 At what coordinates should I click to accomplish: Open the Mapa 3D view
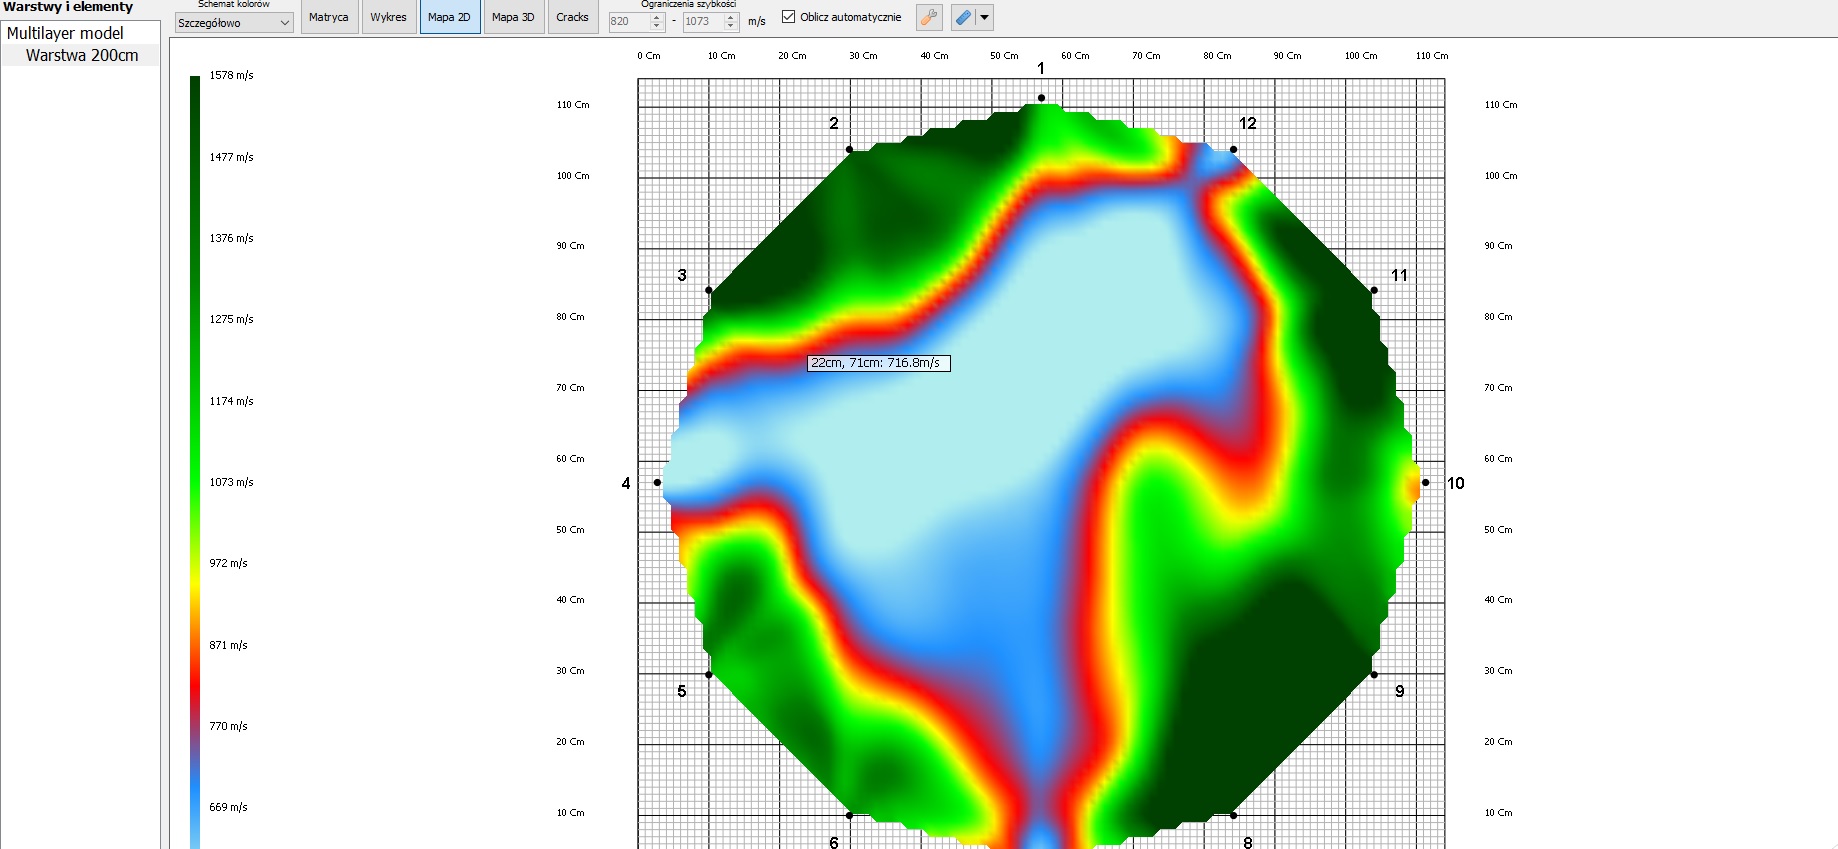pyautogui.click(x=513, y=17)
